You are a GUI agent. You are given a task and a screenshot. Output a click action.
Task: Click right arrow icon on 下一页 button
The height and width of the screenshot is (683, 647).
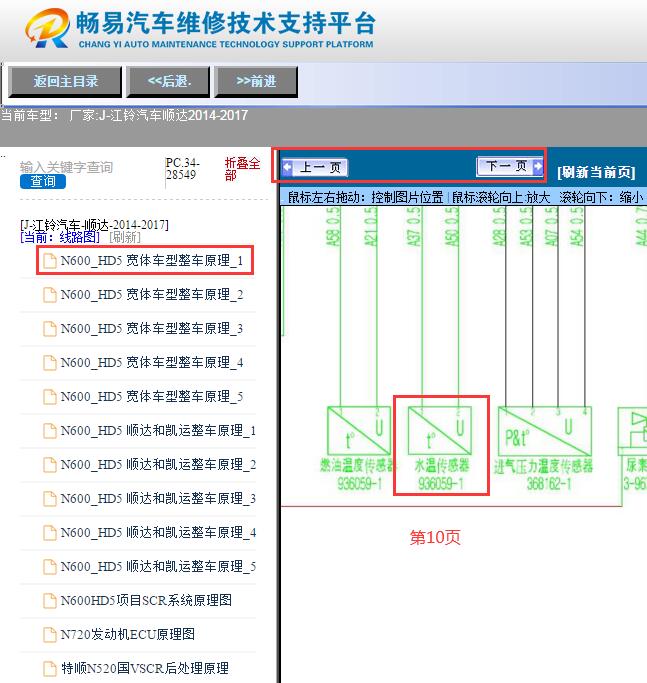[x=538, y=166]
